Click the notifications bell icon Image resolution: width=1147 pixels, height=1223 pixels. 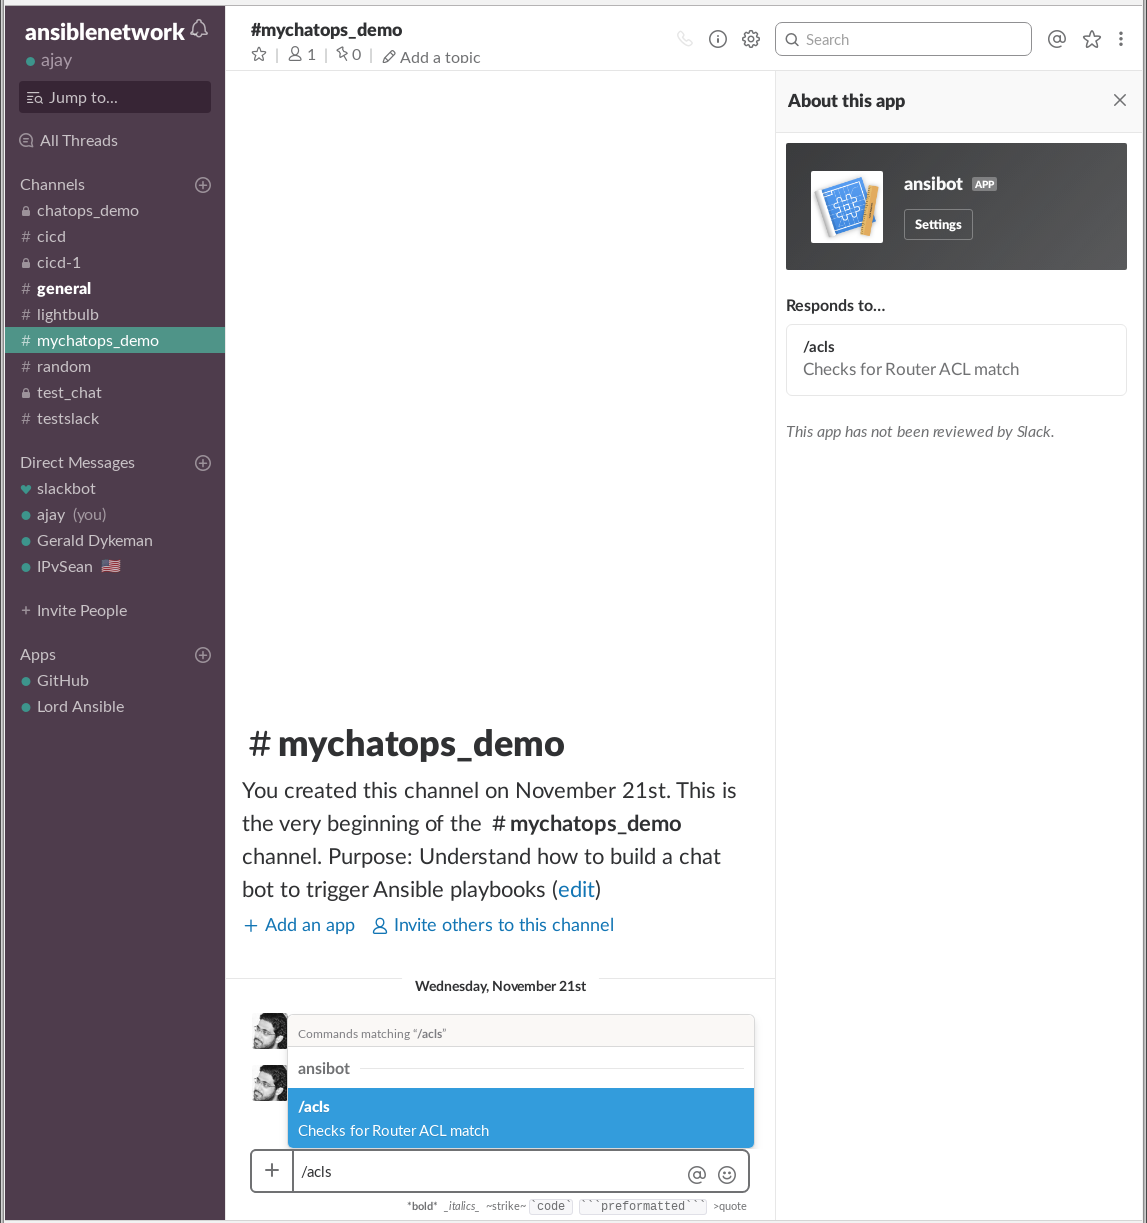[x=199, y=29]
